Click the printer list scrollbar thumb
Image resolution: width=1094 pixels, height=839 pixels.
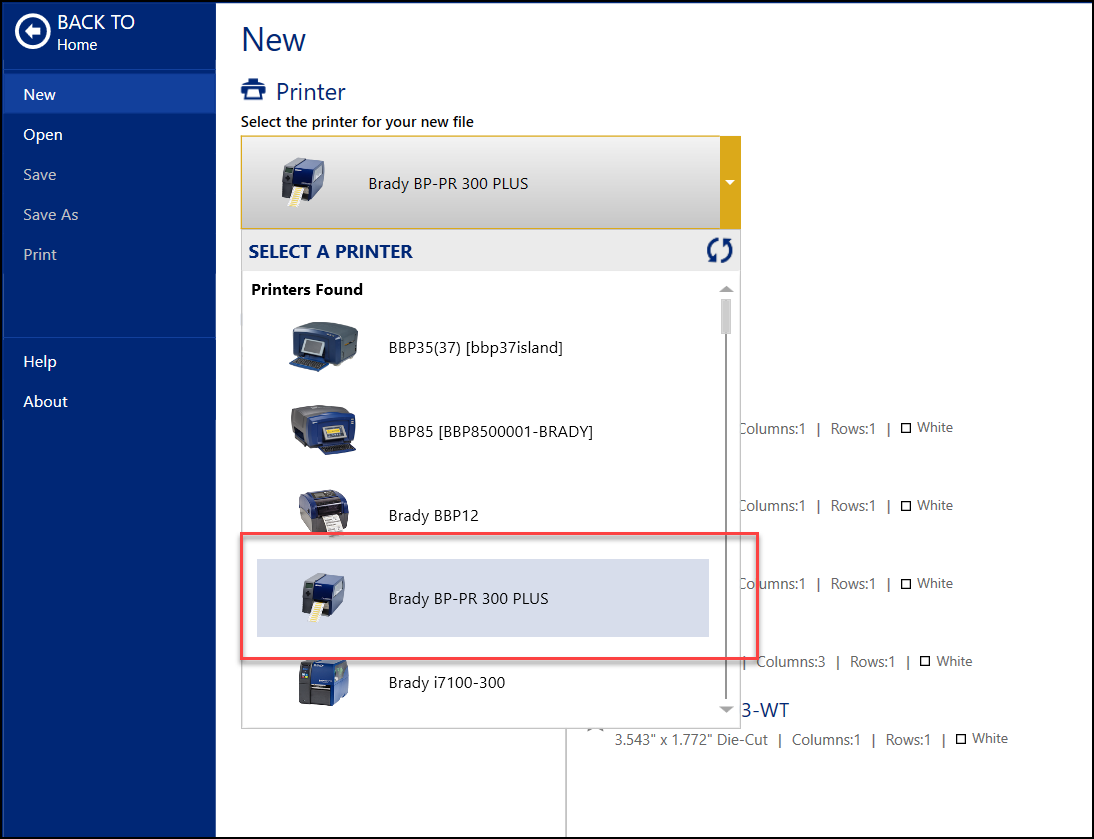725,315
